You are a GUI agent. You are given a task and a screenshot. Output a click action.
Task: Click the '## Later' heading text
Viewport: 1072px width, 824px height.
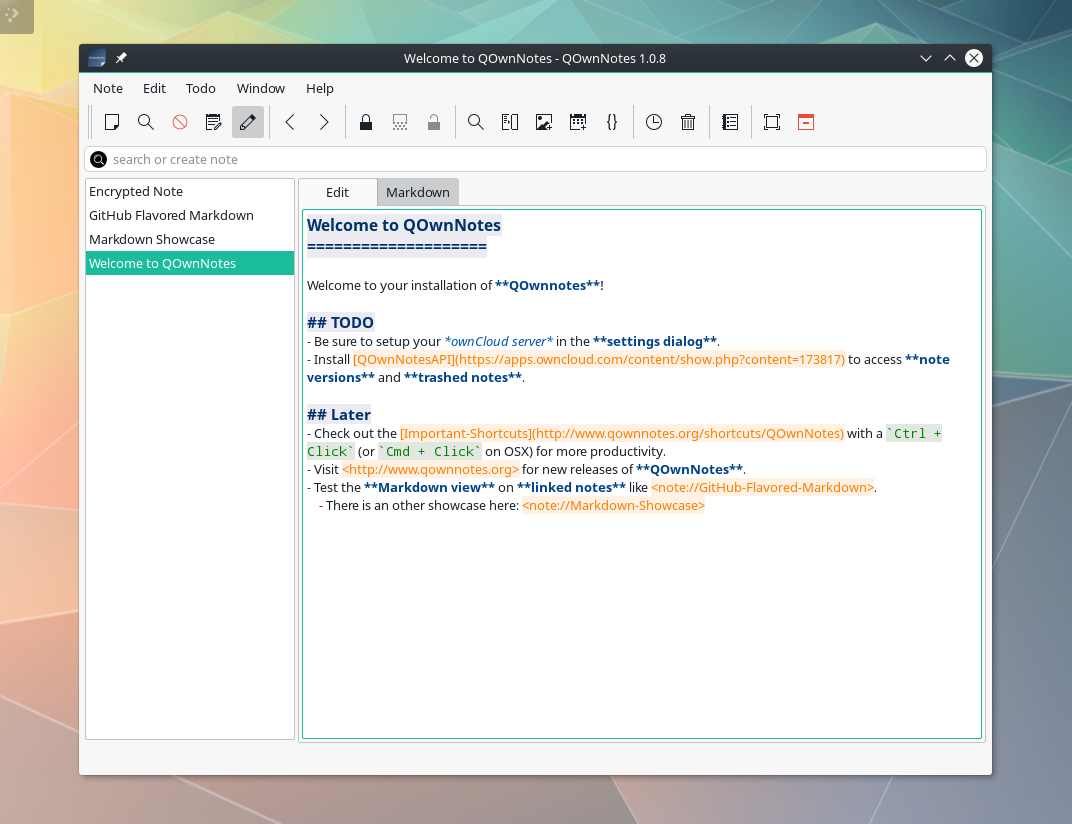pyautogui.click(x=338, y=414)
